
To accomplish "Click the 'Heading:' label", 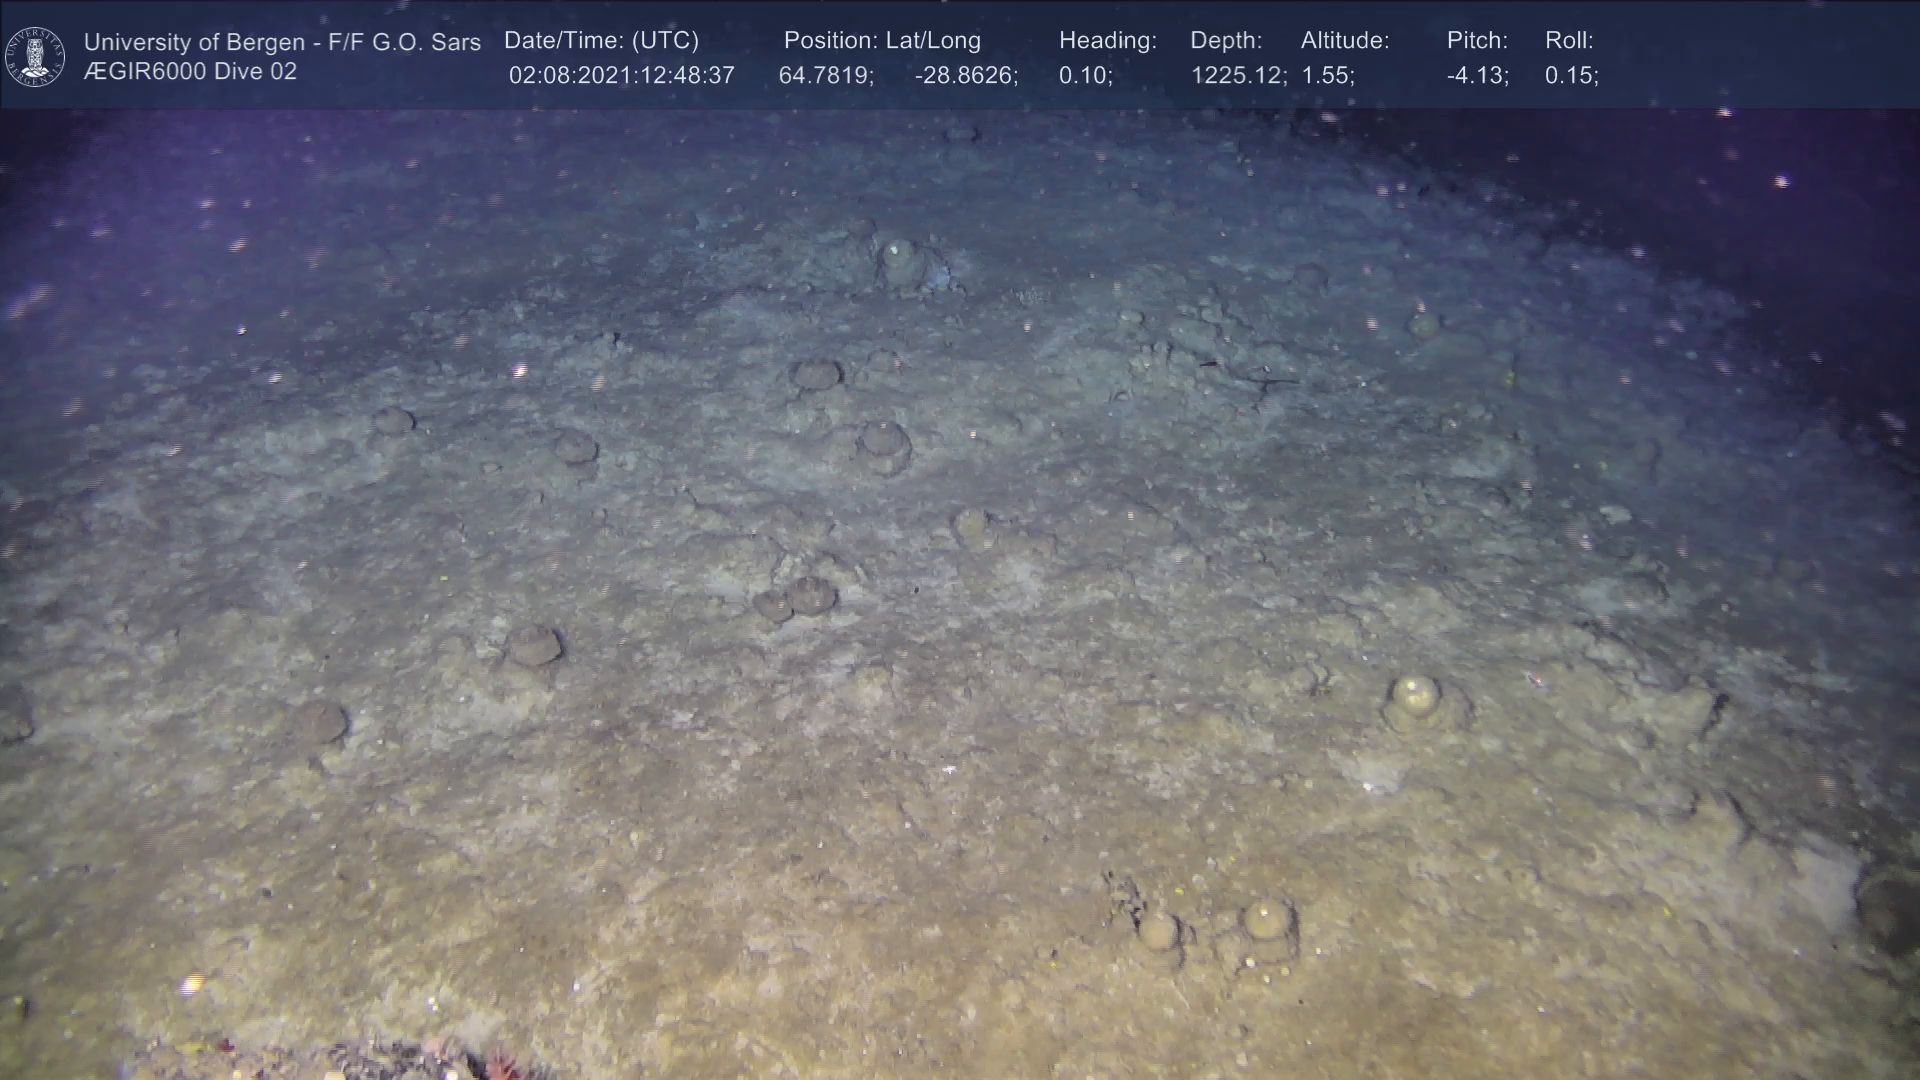I will [1107, 41].
